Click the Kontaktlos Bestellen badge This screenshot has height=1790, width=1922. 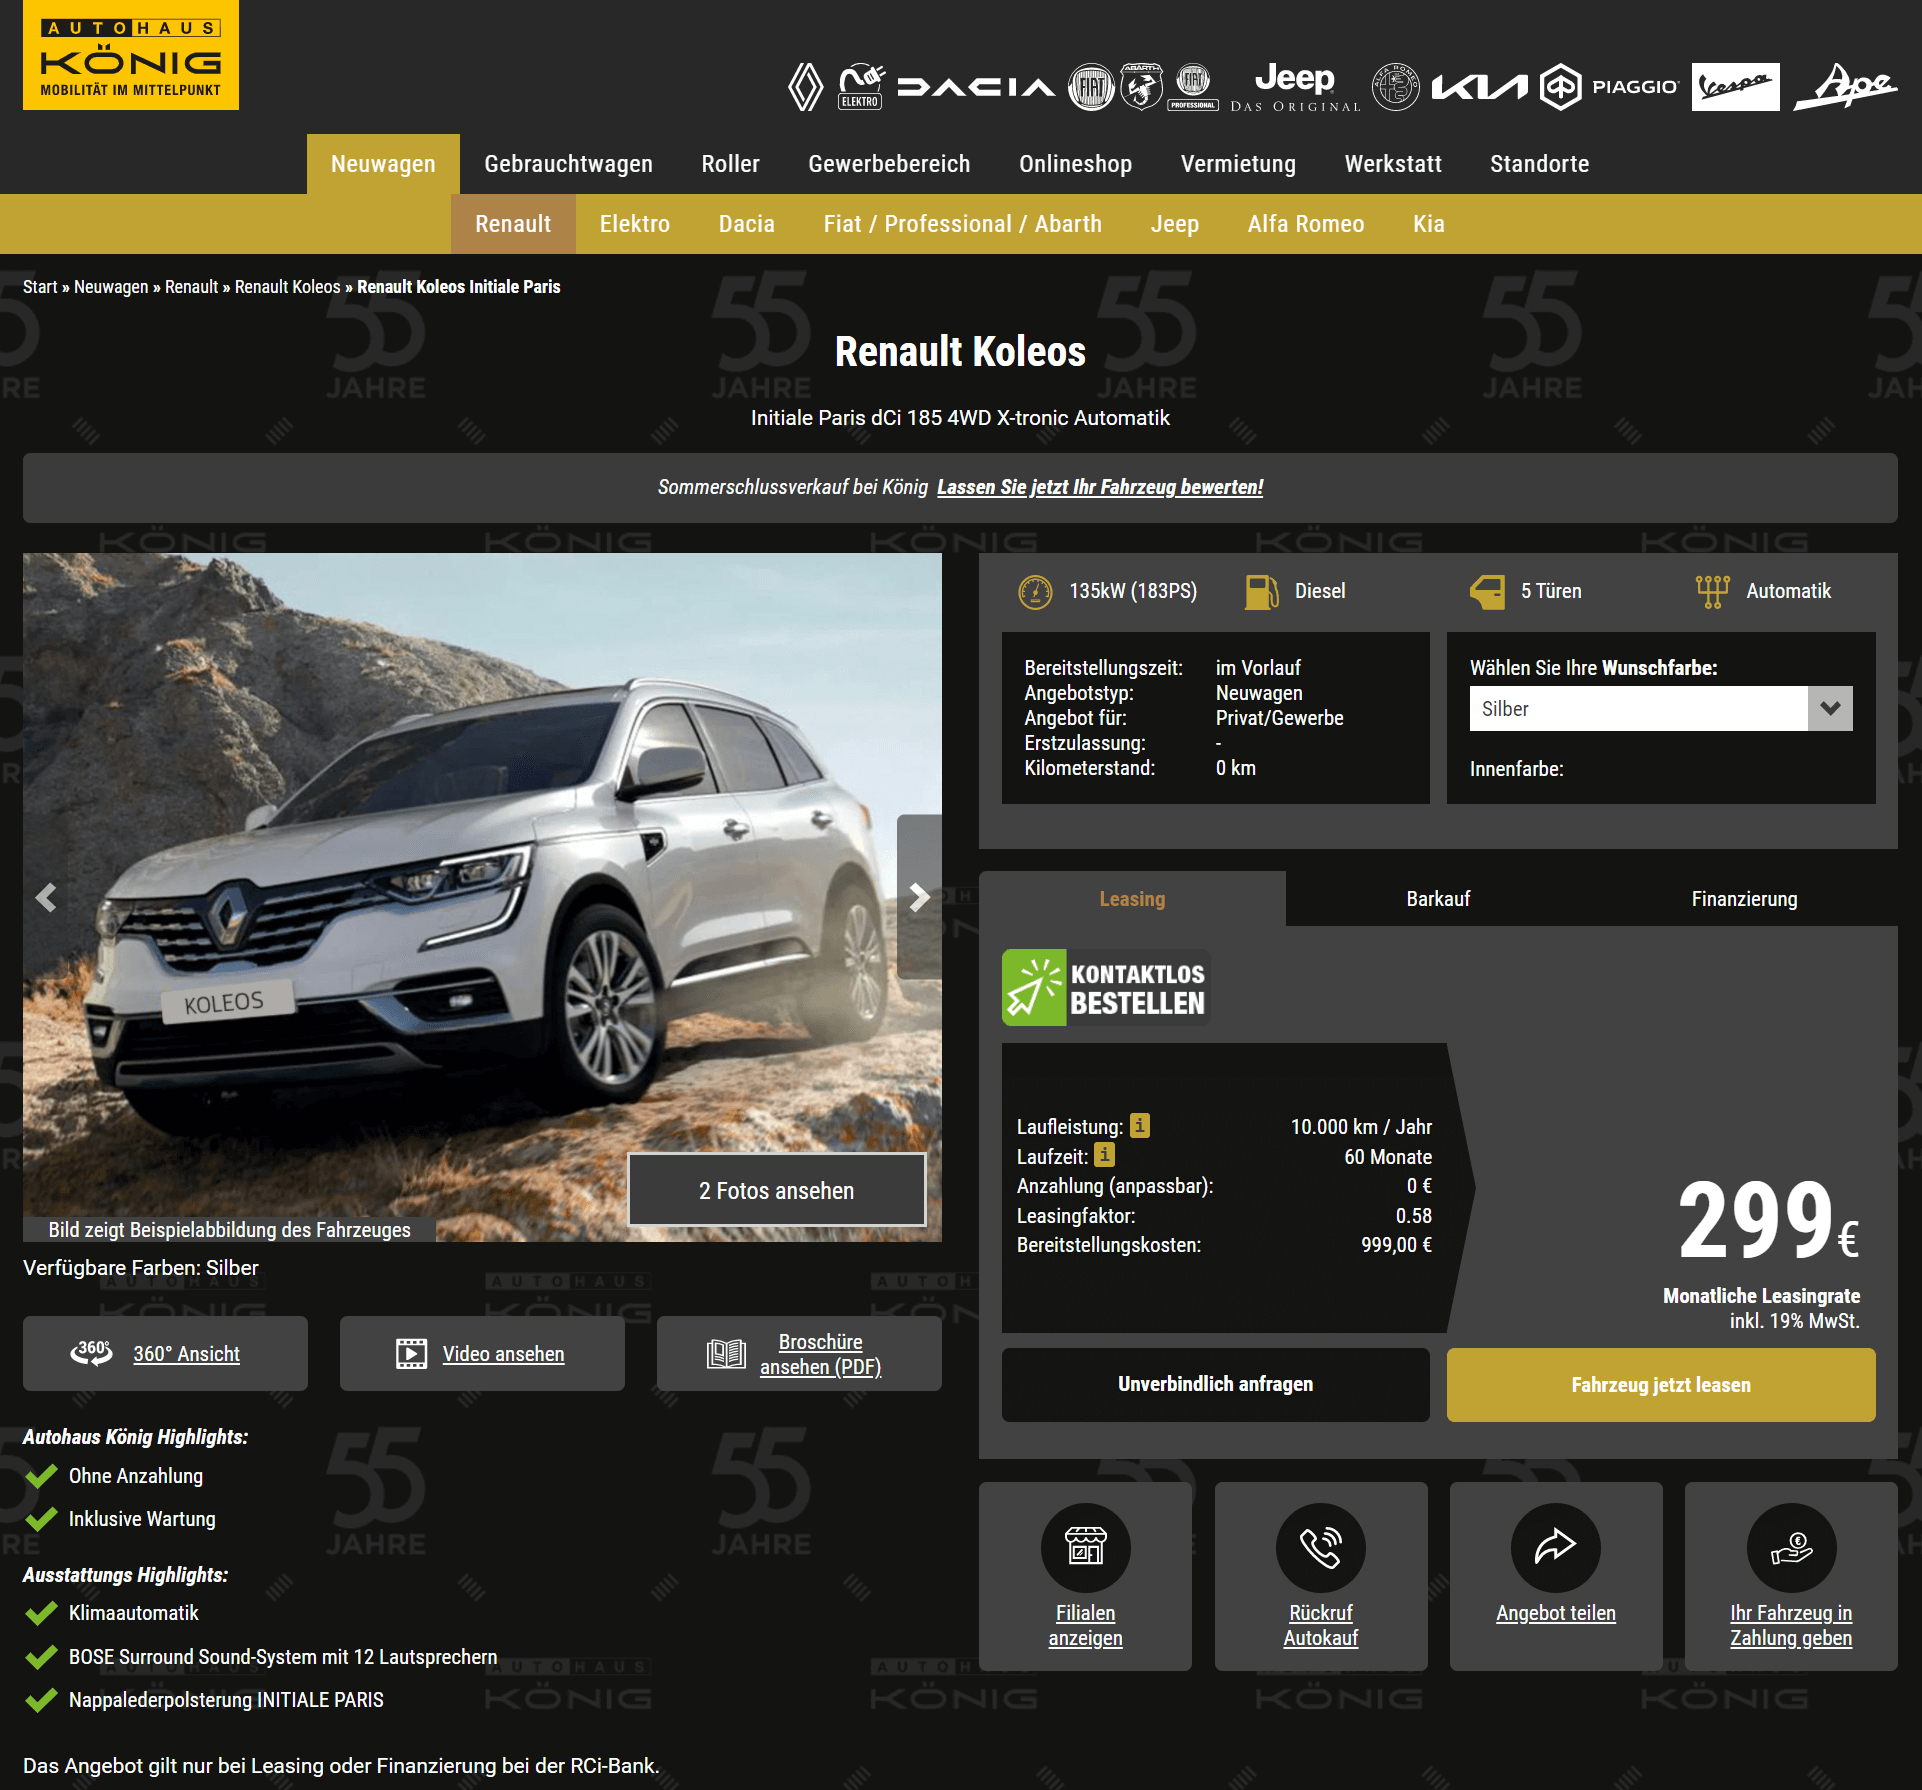click(x=1106, y=987)
